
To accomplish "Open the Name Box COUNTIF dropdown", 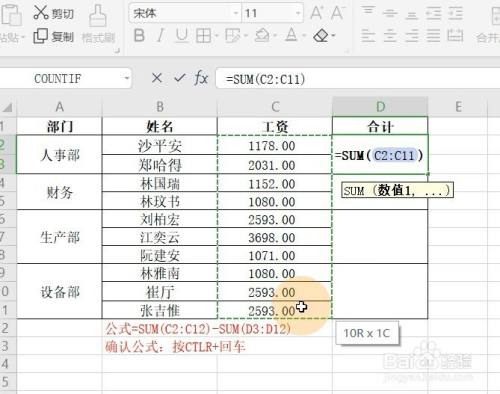I will click(x=127, y=79).
